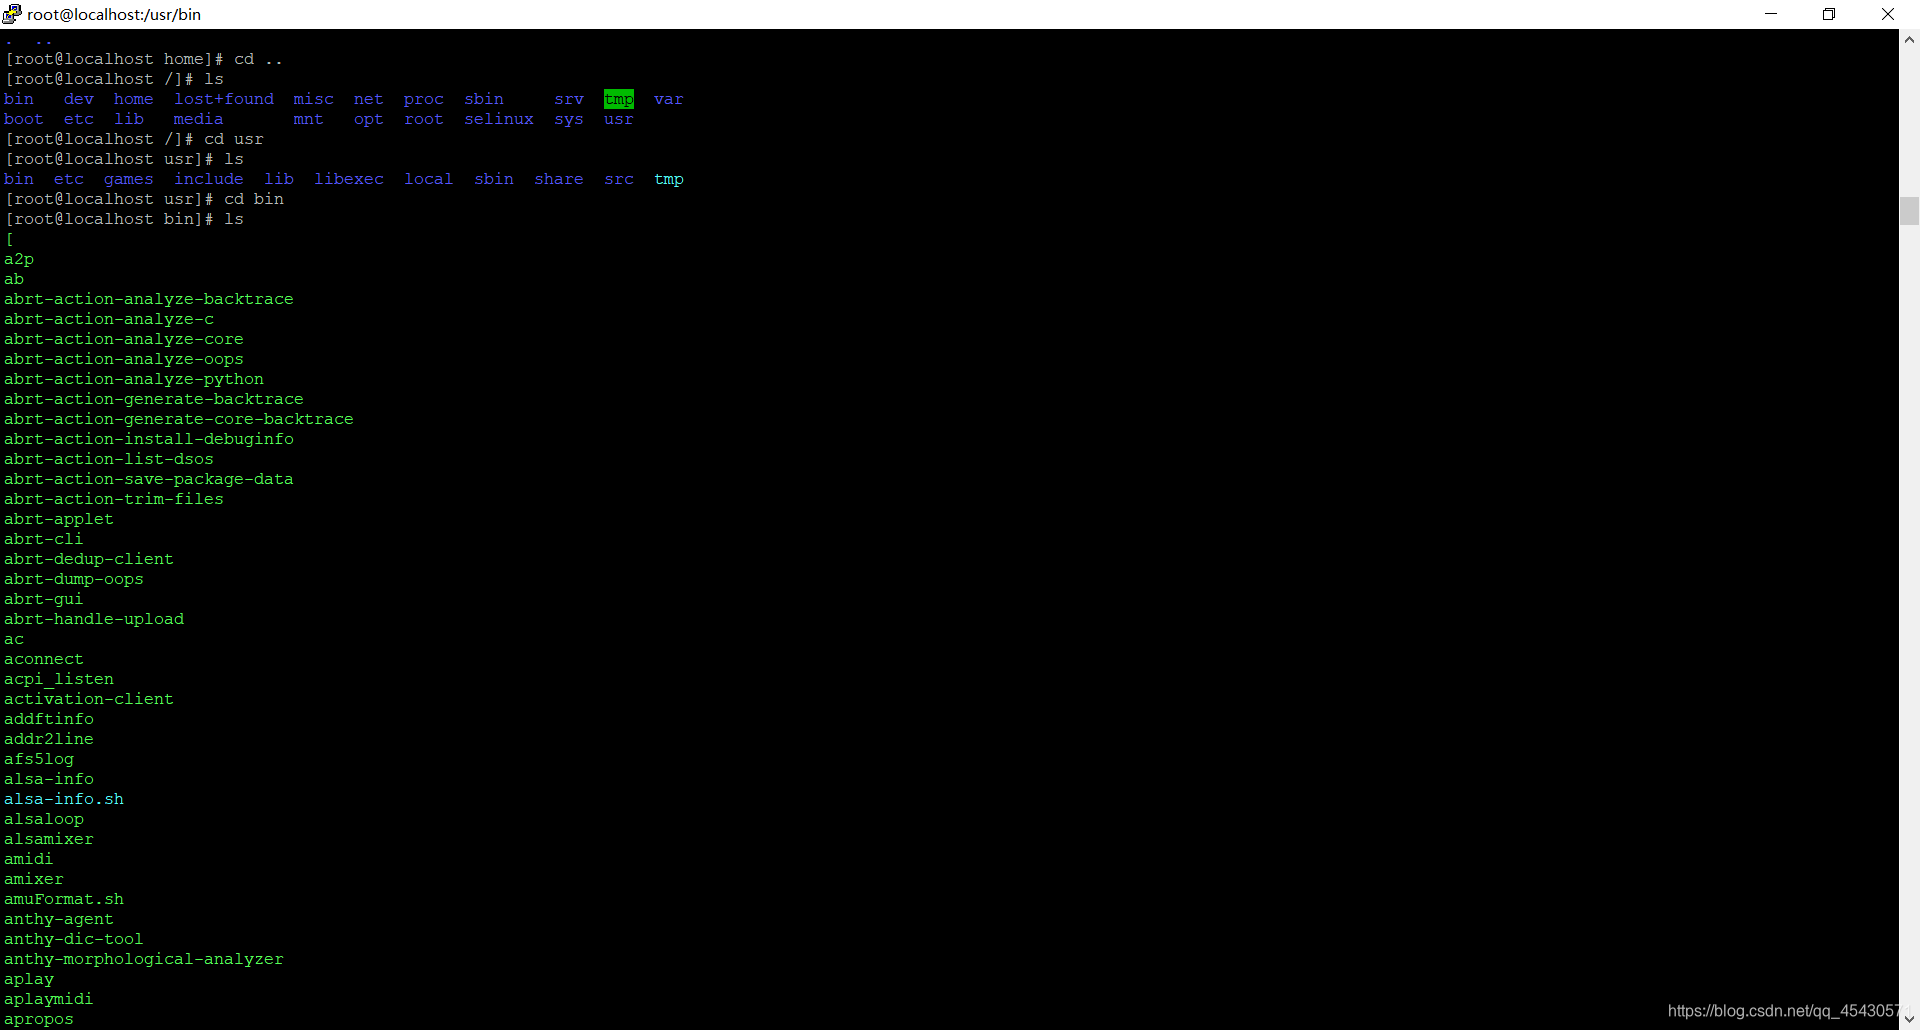Click the selinux directory name
The height and width of the screenshot is (1030, 1920).
(x=499, y=119)
